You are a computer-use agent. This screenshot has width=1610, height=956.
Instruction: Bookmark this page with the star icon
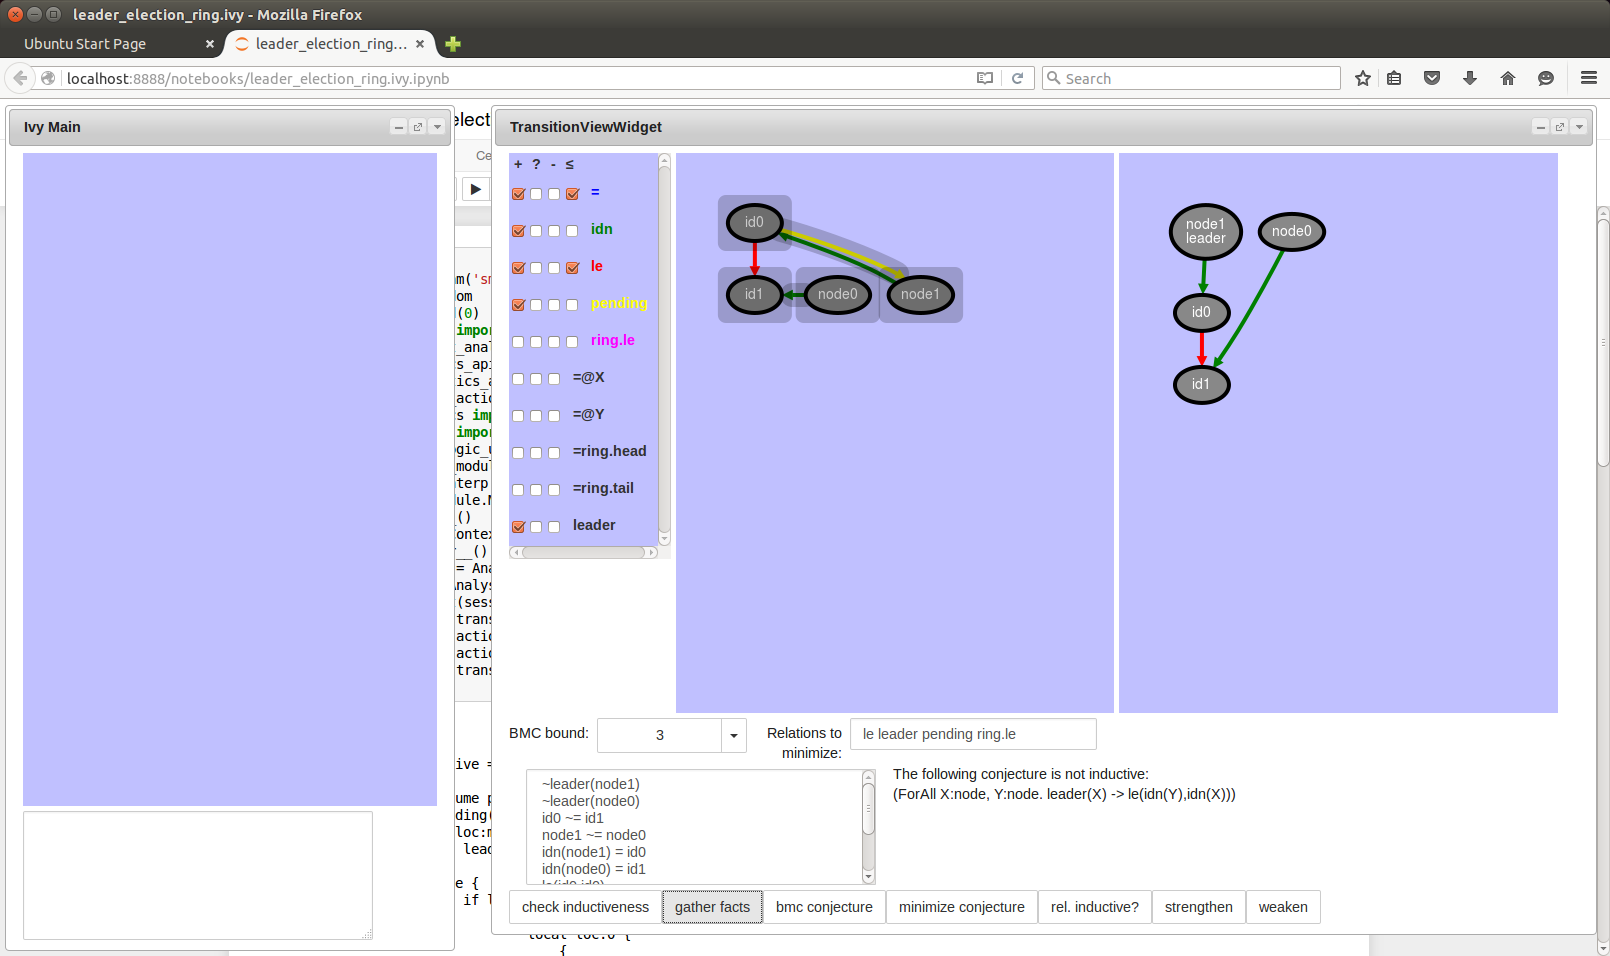(x=1362, y=78)
